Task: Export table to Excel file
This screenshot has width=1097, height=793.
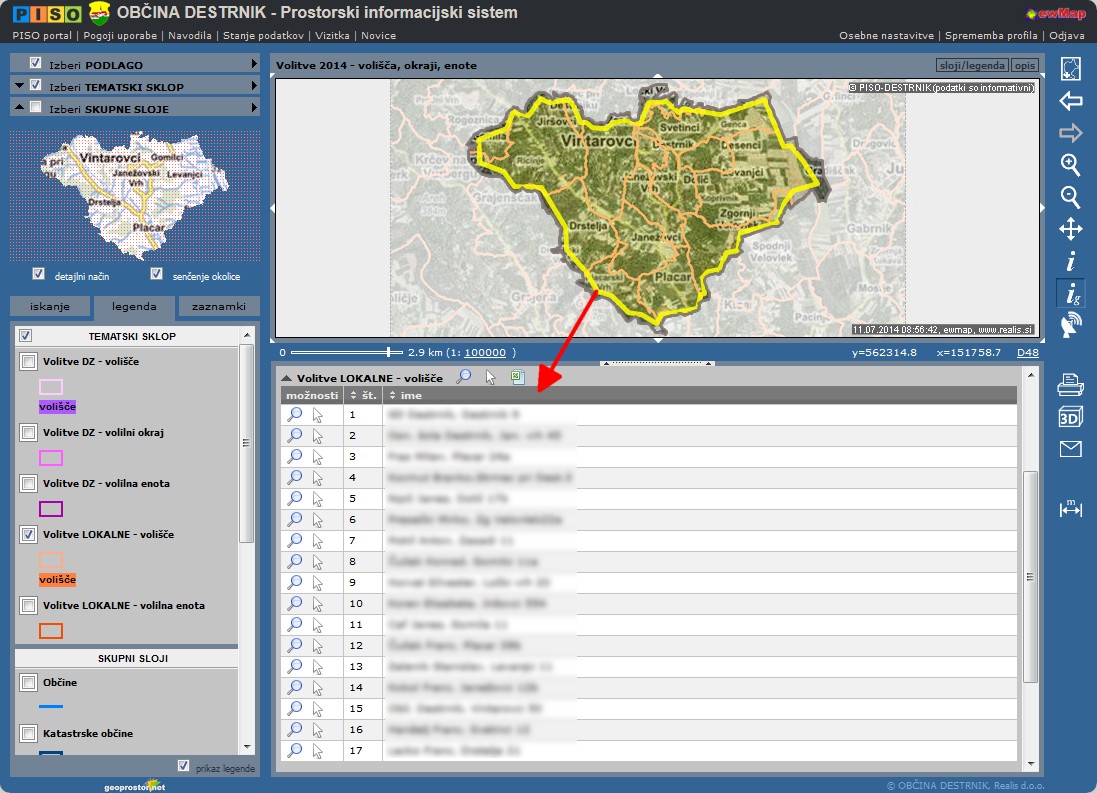Action: point(518,377)
